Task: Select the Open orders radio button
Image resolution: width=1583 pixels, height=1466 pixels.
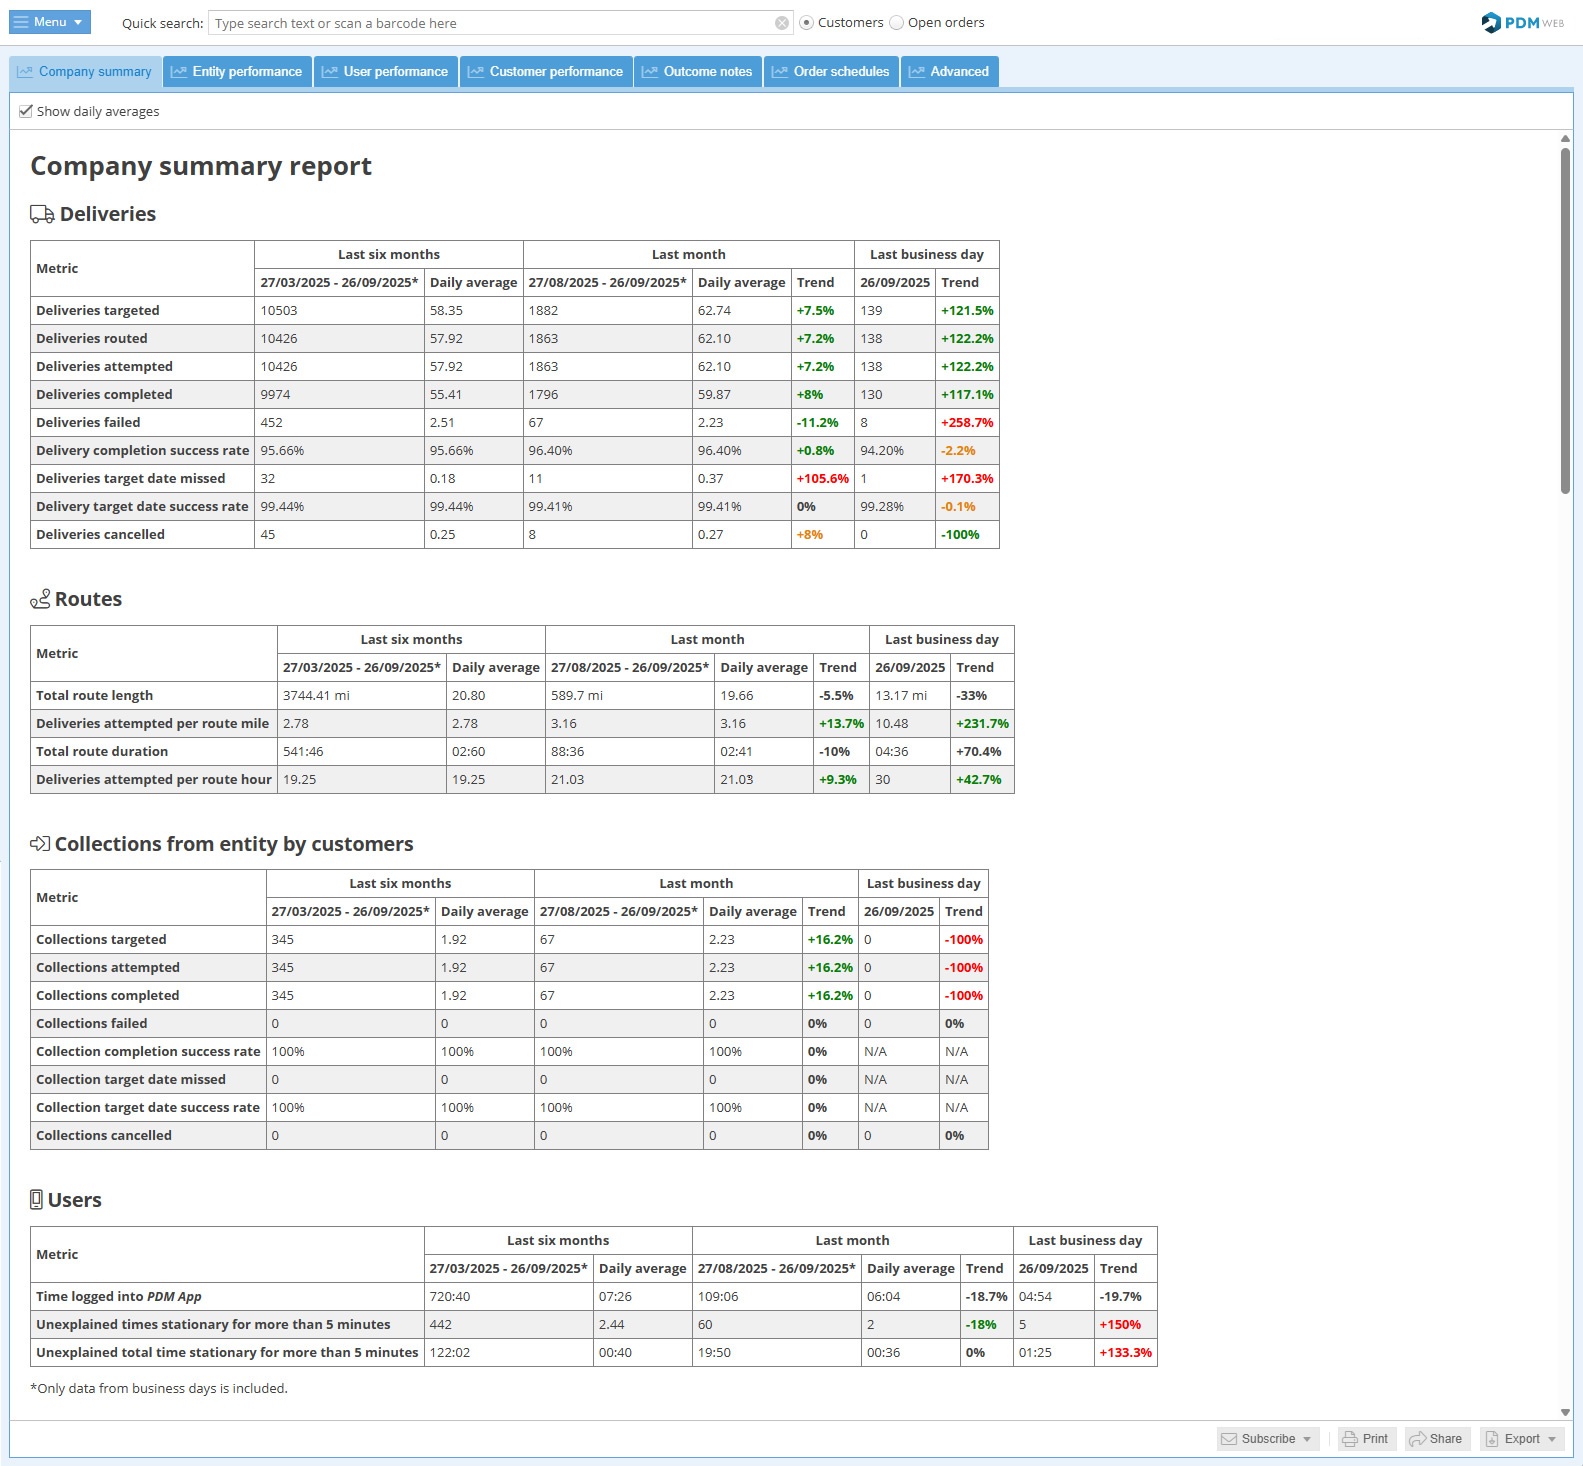Action: (896, 23)
